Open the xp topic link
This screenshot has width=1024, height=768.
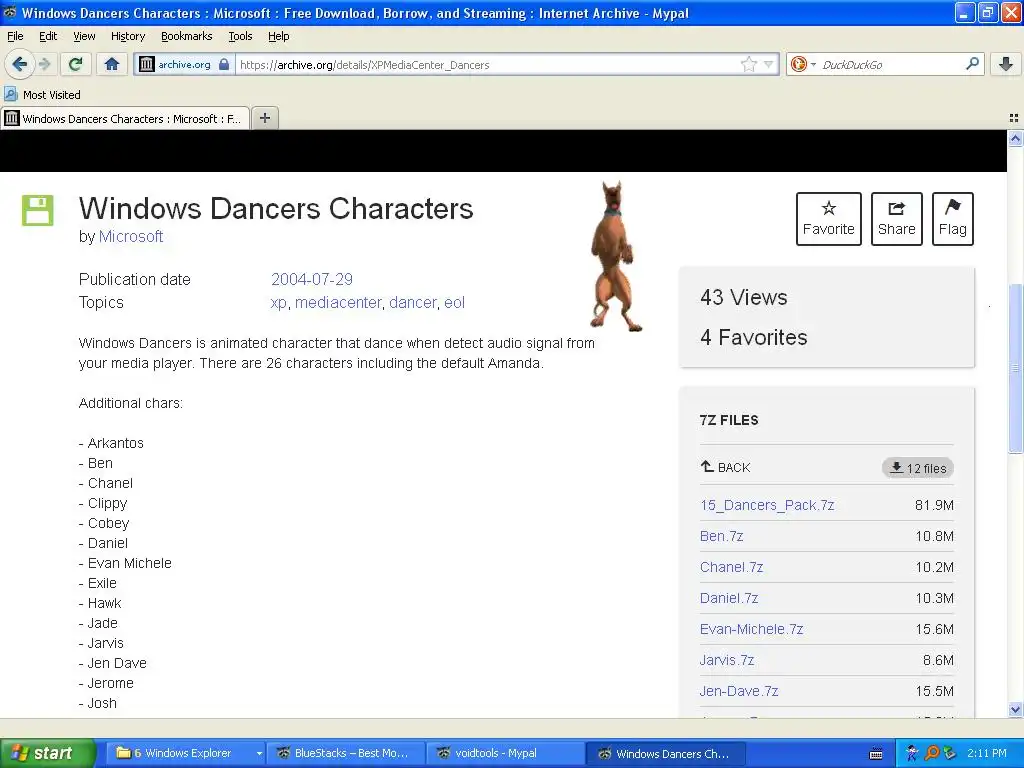pos(278,302)
